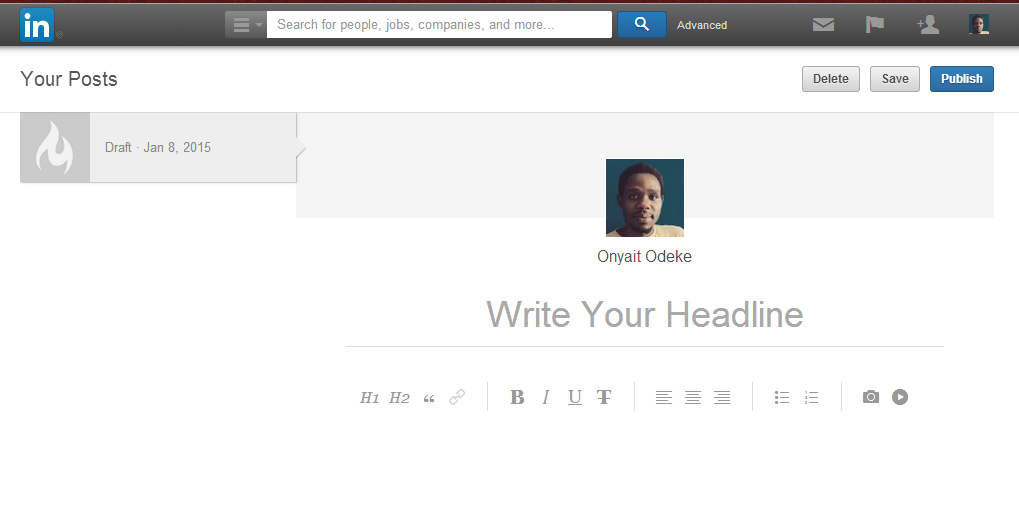Open the notifications flag icon

pyautogui.click(x=875, y=25)
